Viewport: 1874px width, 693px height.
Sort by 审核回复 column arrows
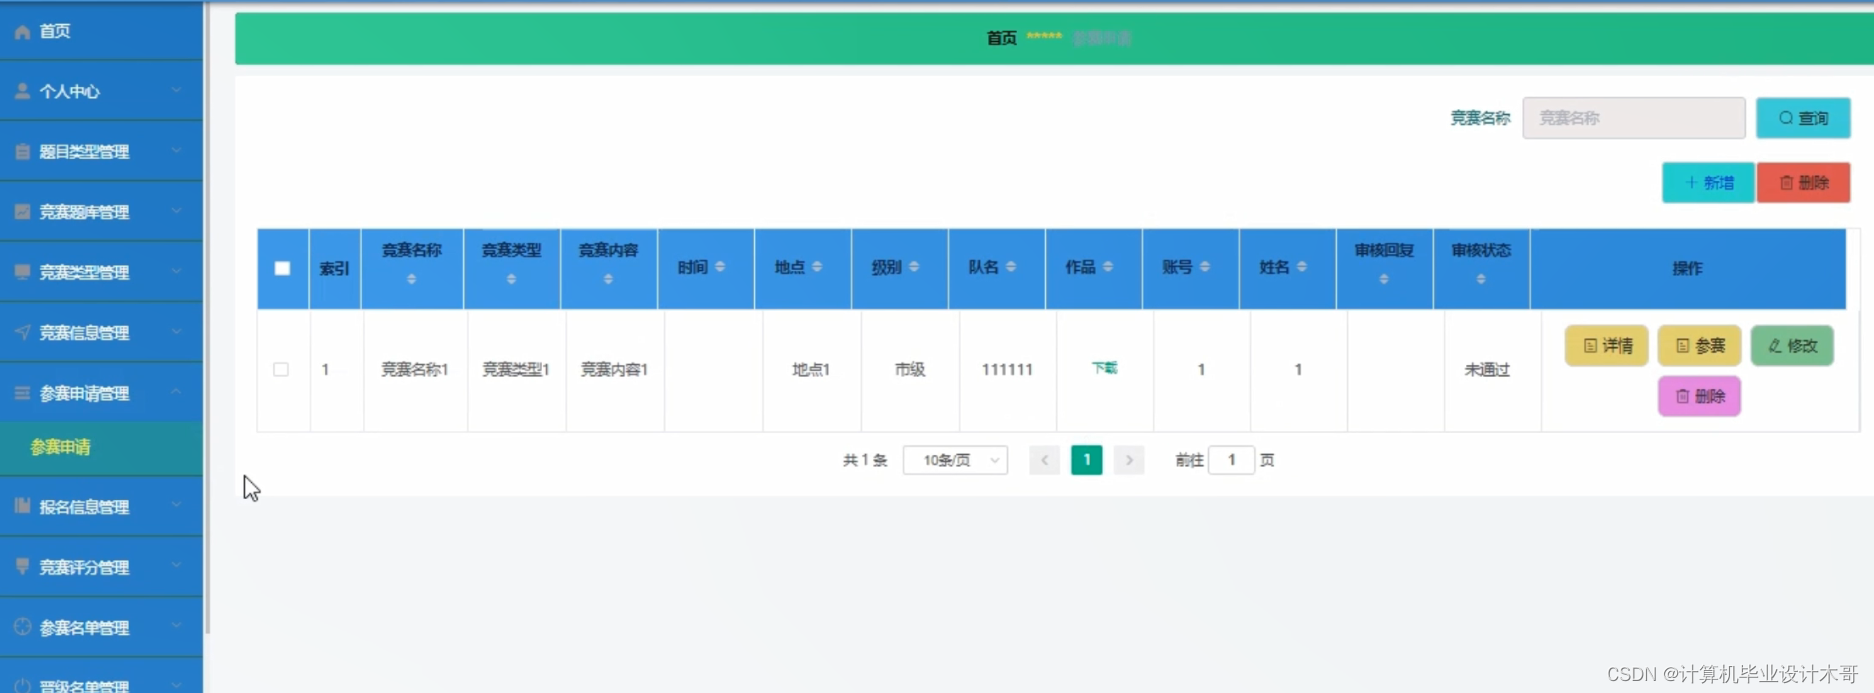(x=1384, y=279)
